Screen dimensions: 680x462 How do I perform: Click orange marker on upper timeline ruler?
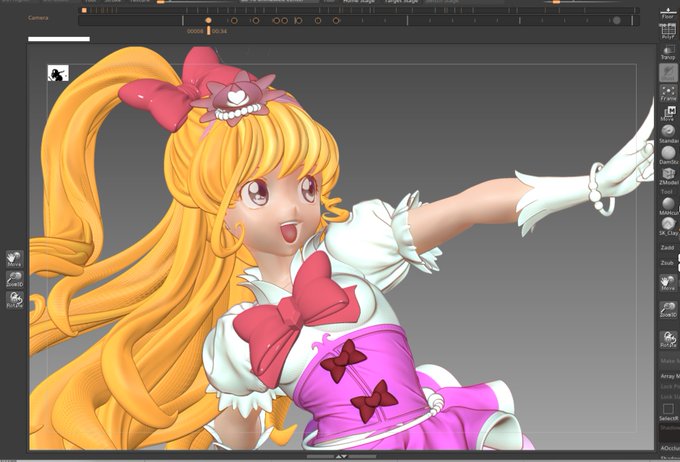[84, 10]
